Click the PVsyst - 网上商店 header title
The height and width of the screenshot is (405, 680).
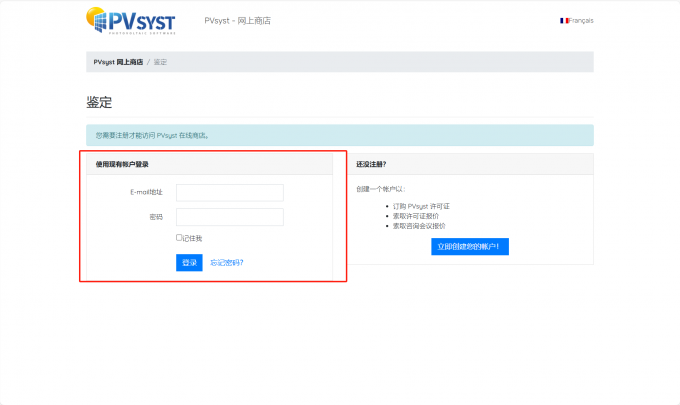pos(238,20)
